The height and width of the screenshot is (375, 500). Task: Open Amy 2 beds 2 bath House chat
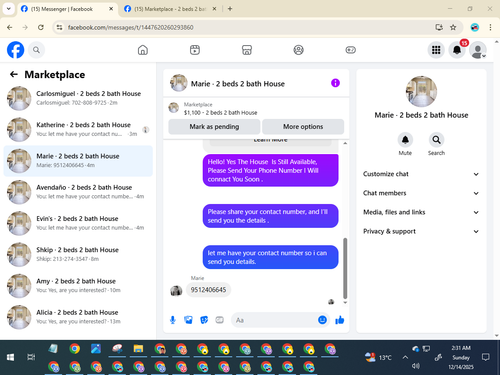(78, 286)
